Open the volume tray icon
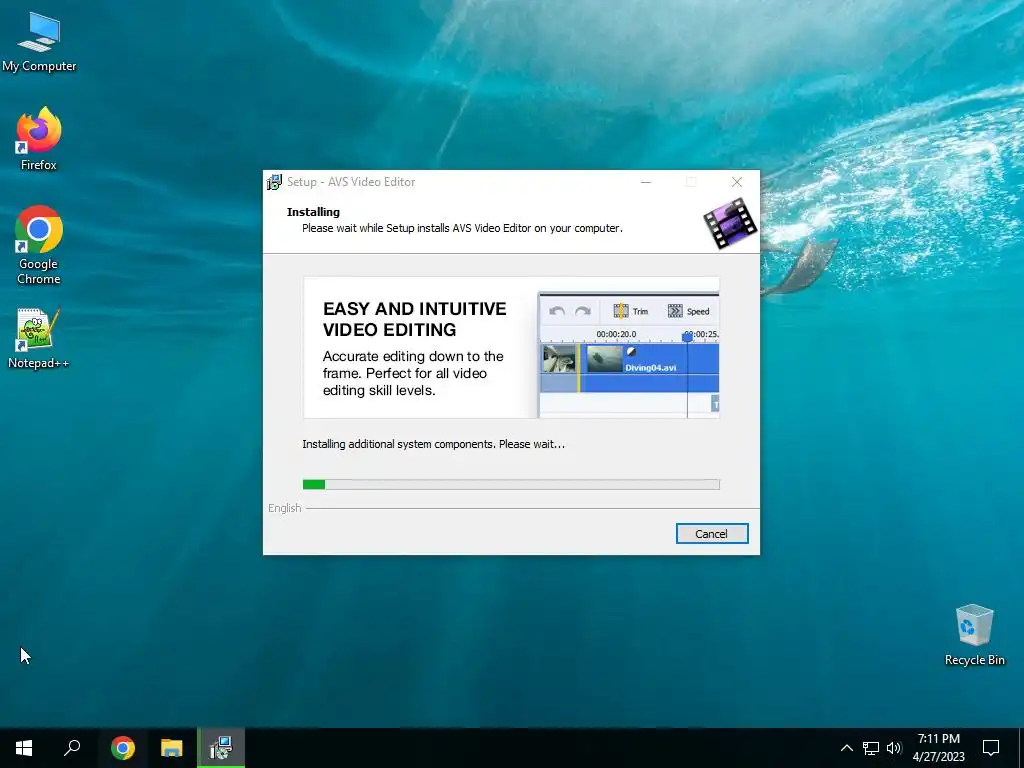This screenshot has width=1024, height=768. pos(894,748)
